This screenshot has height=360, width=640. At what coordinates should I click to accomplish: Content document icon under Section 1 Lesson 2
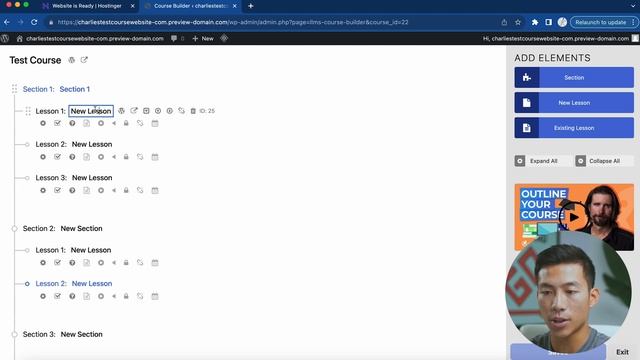[87, 157]
